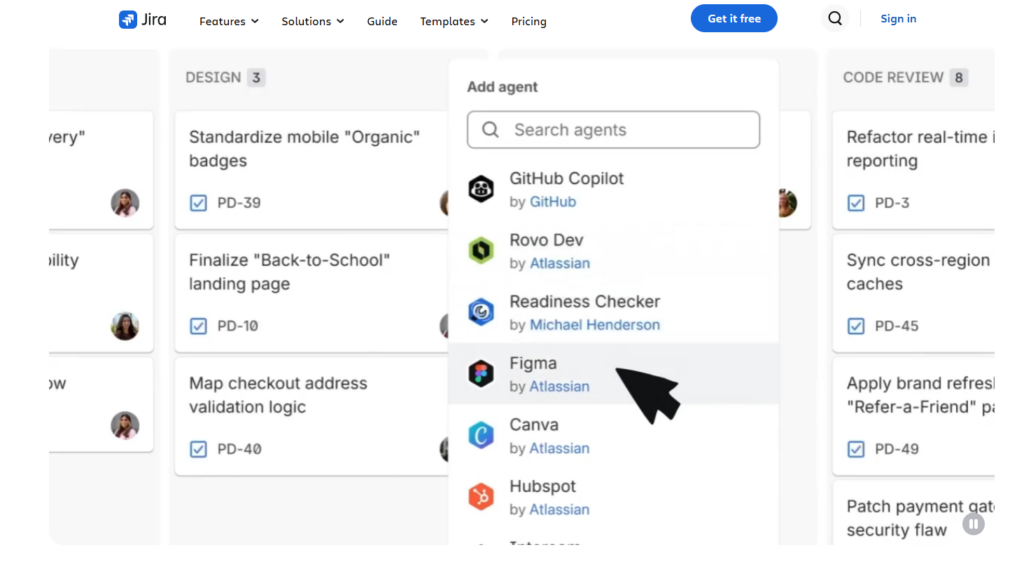
Task: Open Atlassian link under Figma
Action: coord(560,386)
